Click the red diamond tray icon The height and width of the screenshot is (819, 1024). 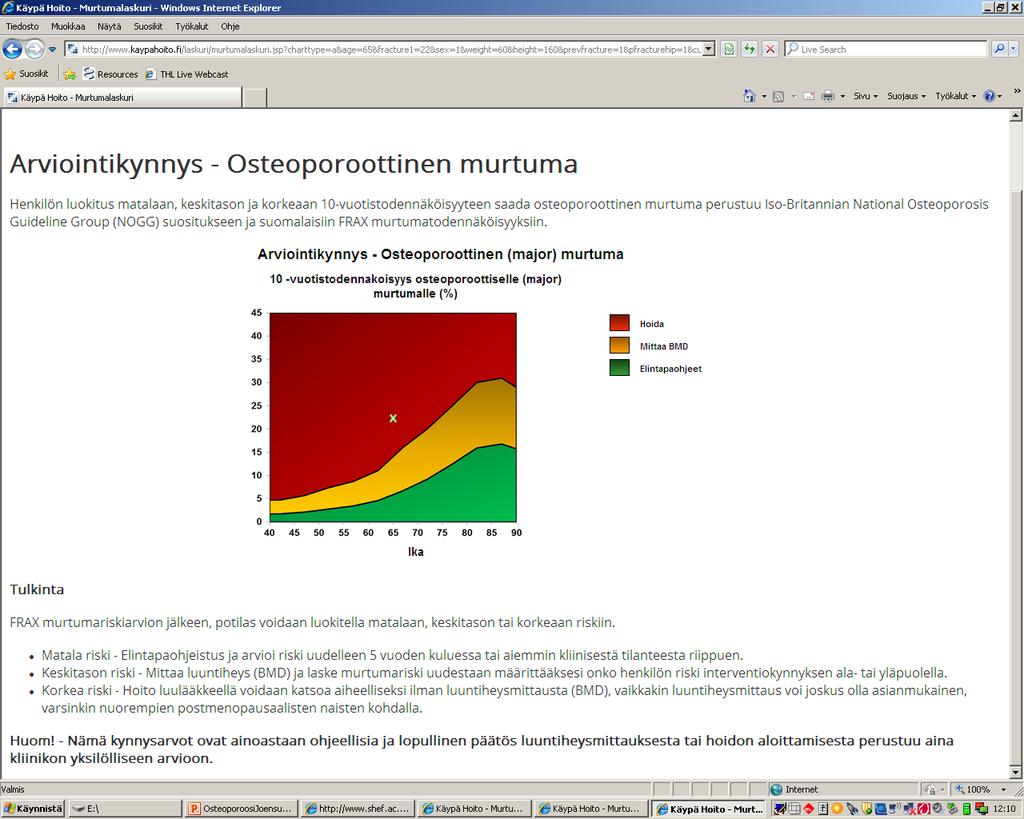(808, 809)
